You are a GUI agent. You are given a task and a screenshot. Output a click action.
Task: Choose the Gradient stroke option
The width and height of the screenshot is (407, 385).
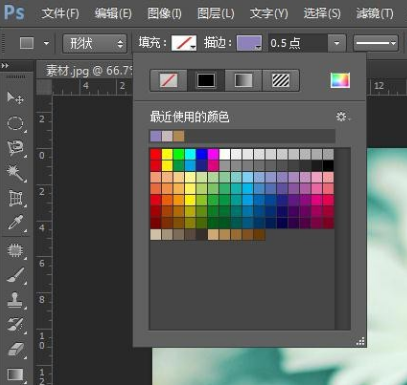[x=244, y=80]
